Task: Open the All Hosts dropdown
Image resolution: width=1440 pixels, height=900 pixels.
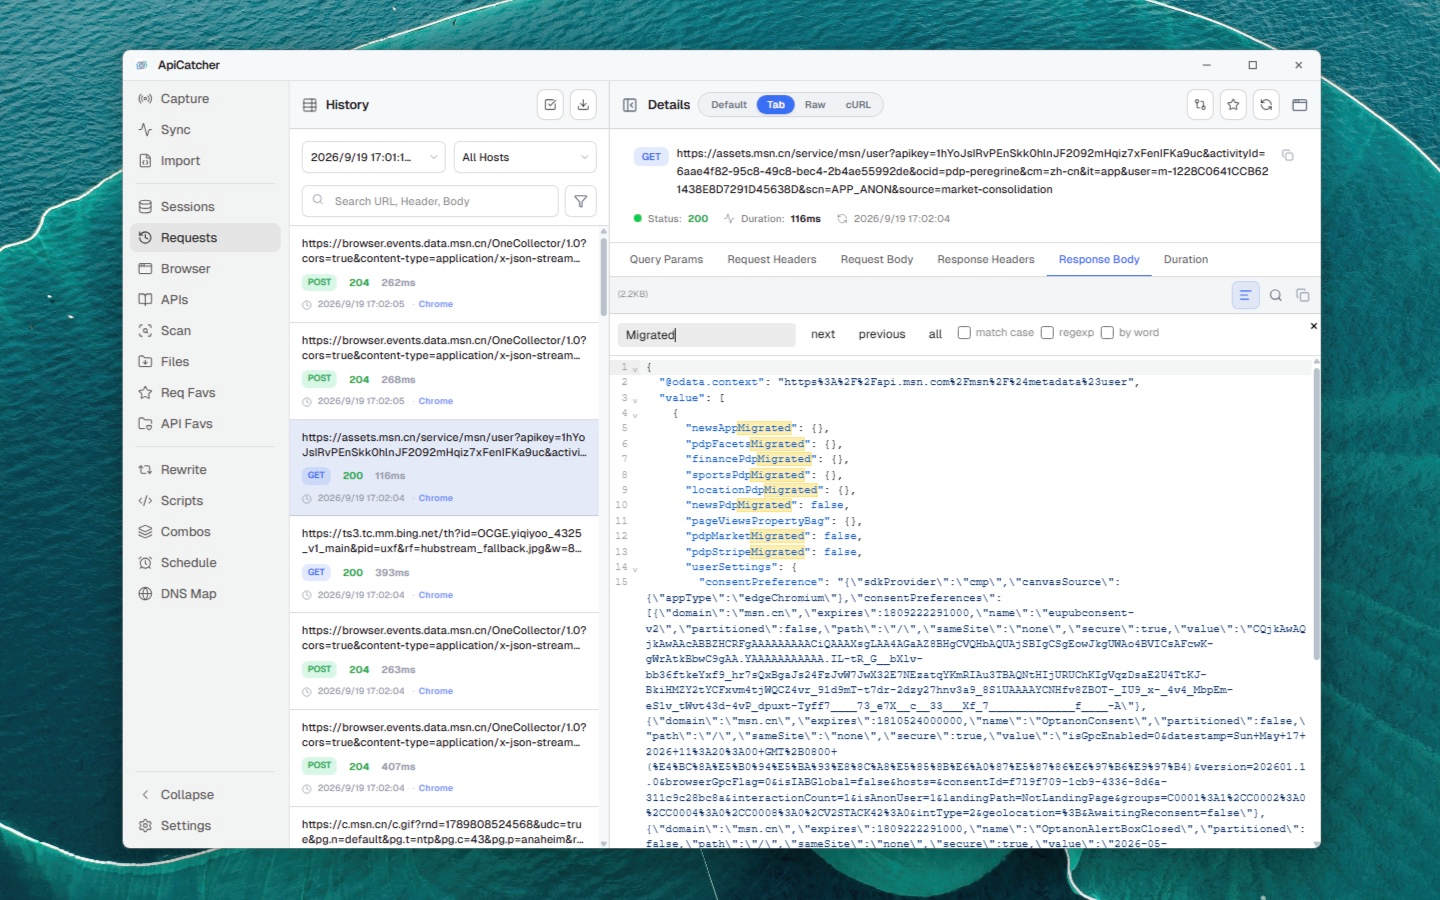Action: 525,157
